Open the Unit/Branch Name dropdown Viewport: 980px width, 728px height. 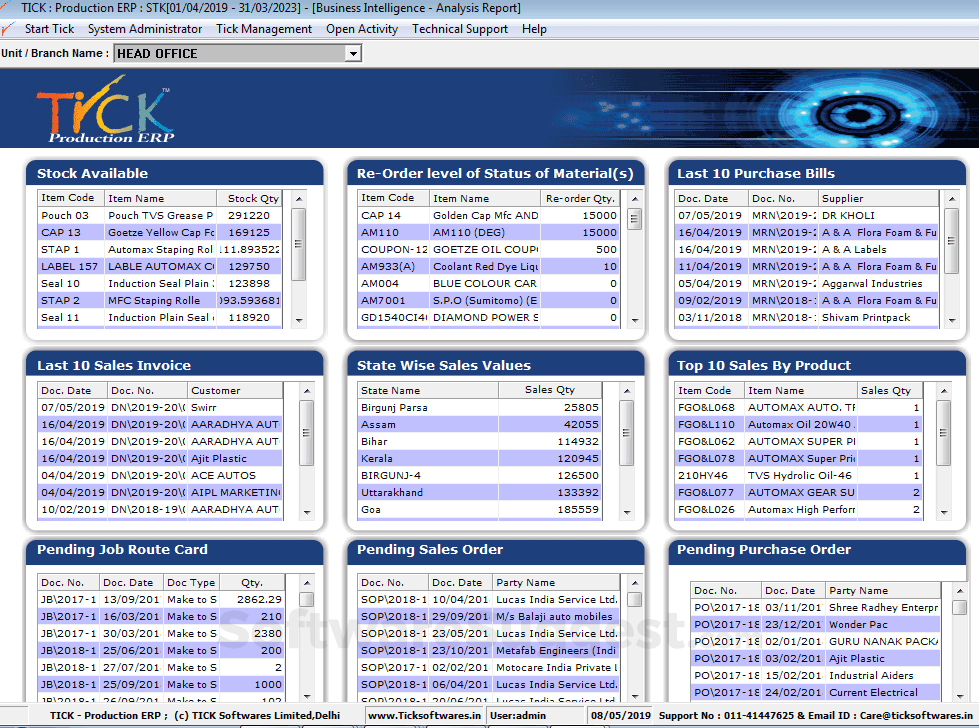354,53
